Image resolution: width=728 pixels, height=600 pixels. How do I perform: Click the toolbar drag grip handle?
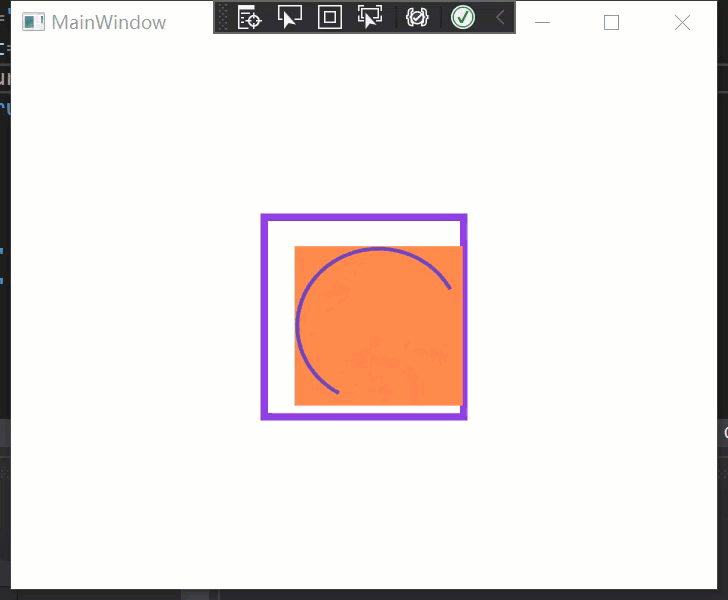pyautogui.click(x=223, y=17)
